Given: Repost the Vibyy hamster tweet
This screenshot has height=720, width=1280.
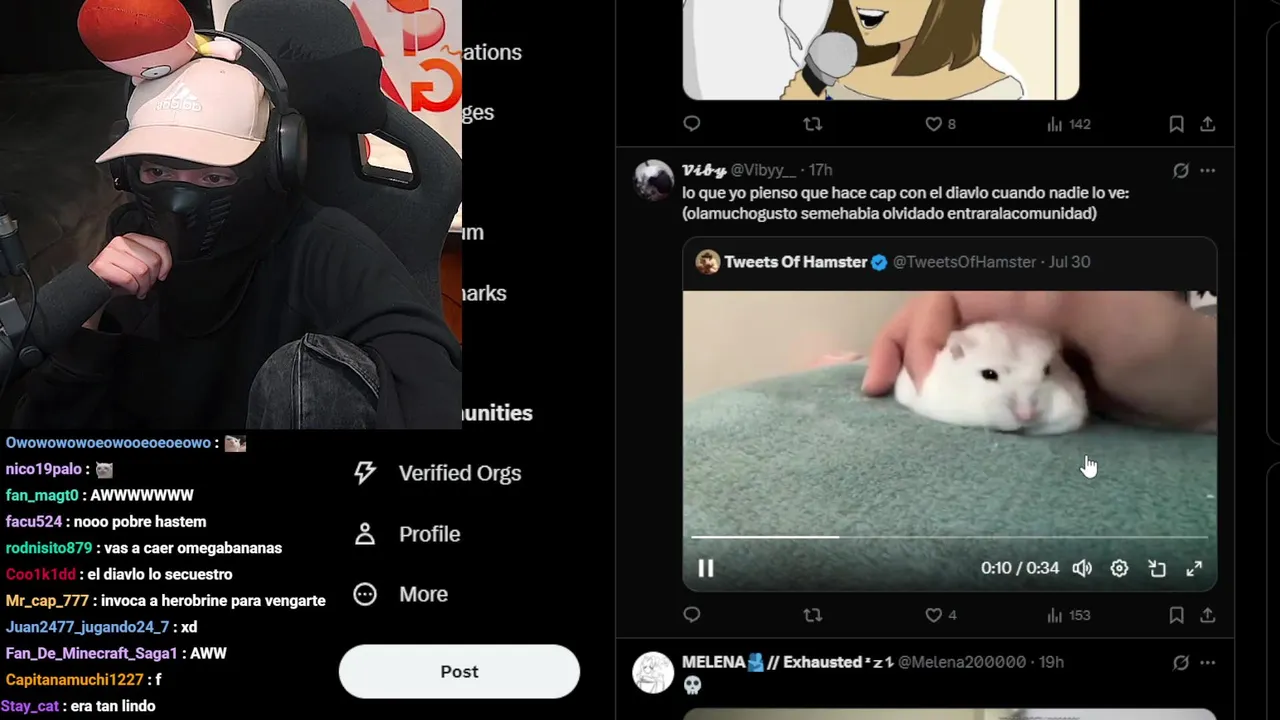Looking at the screenshot, I should coord(813,615).
